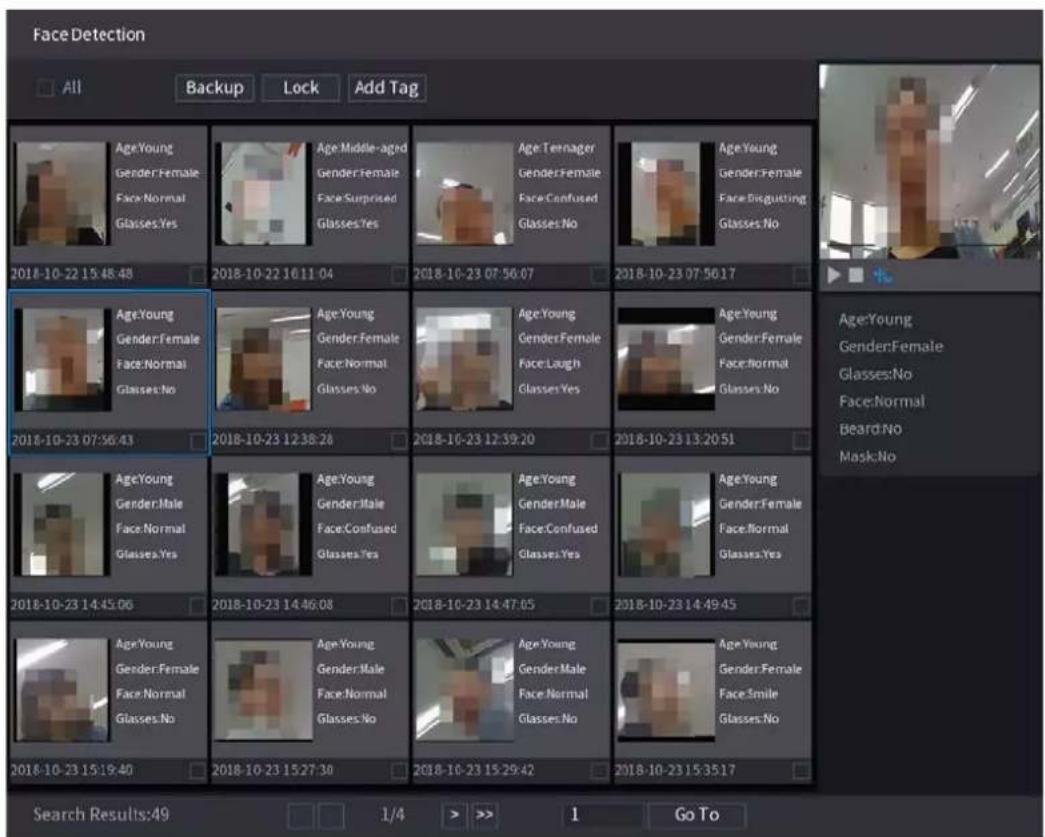The image size is (1045, 837).
Task: Focus the page number input field
Action: point(602,814)
